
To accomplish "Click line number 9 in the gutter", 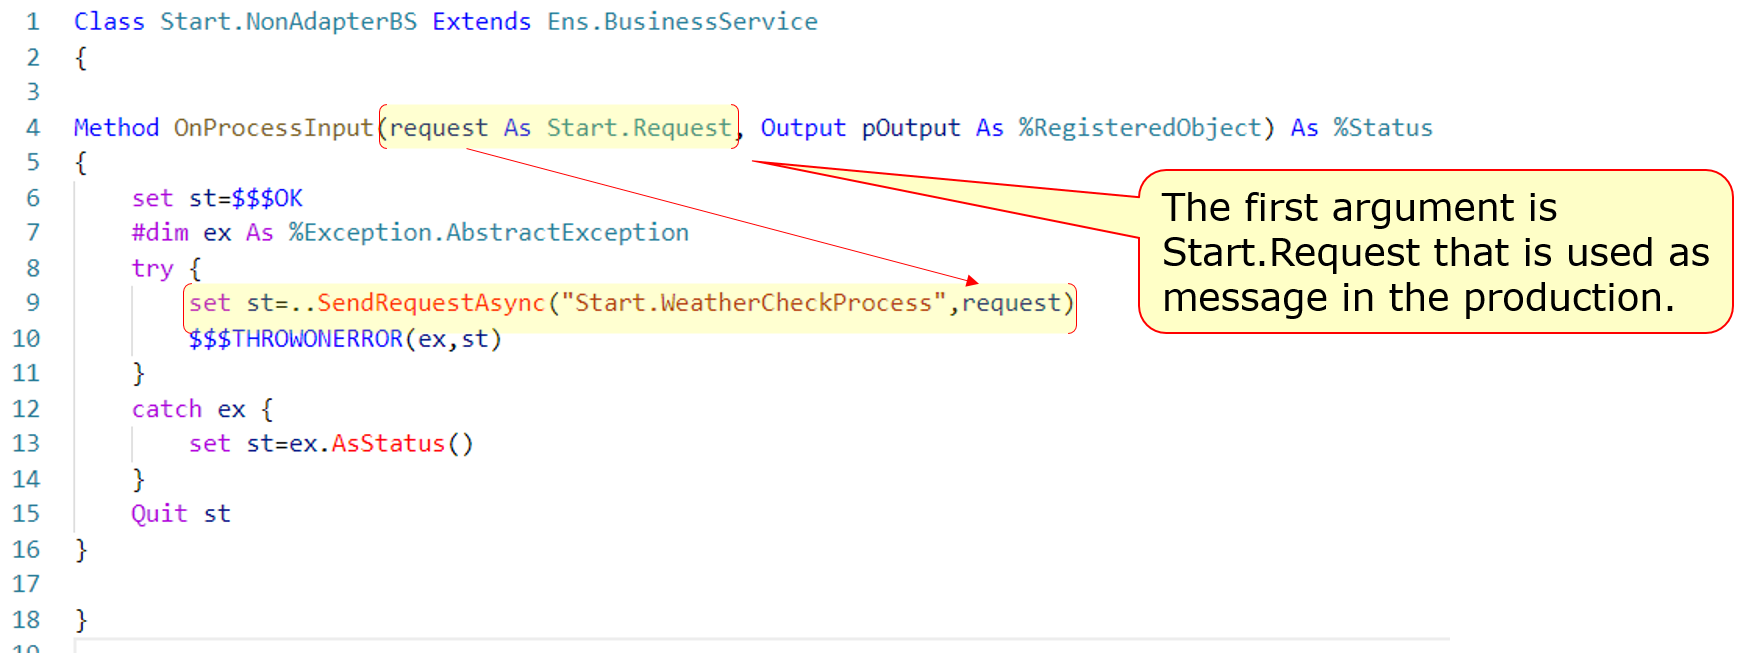I will (33, 303).
